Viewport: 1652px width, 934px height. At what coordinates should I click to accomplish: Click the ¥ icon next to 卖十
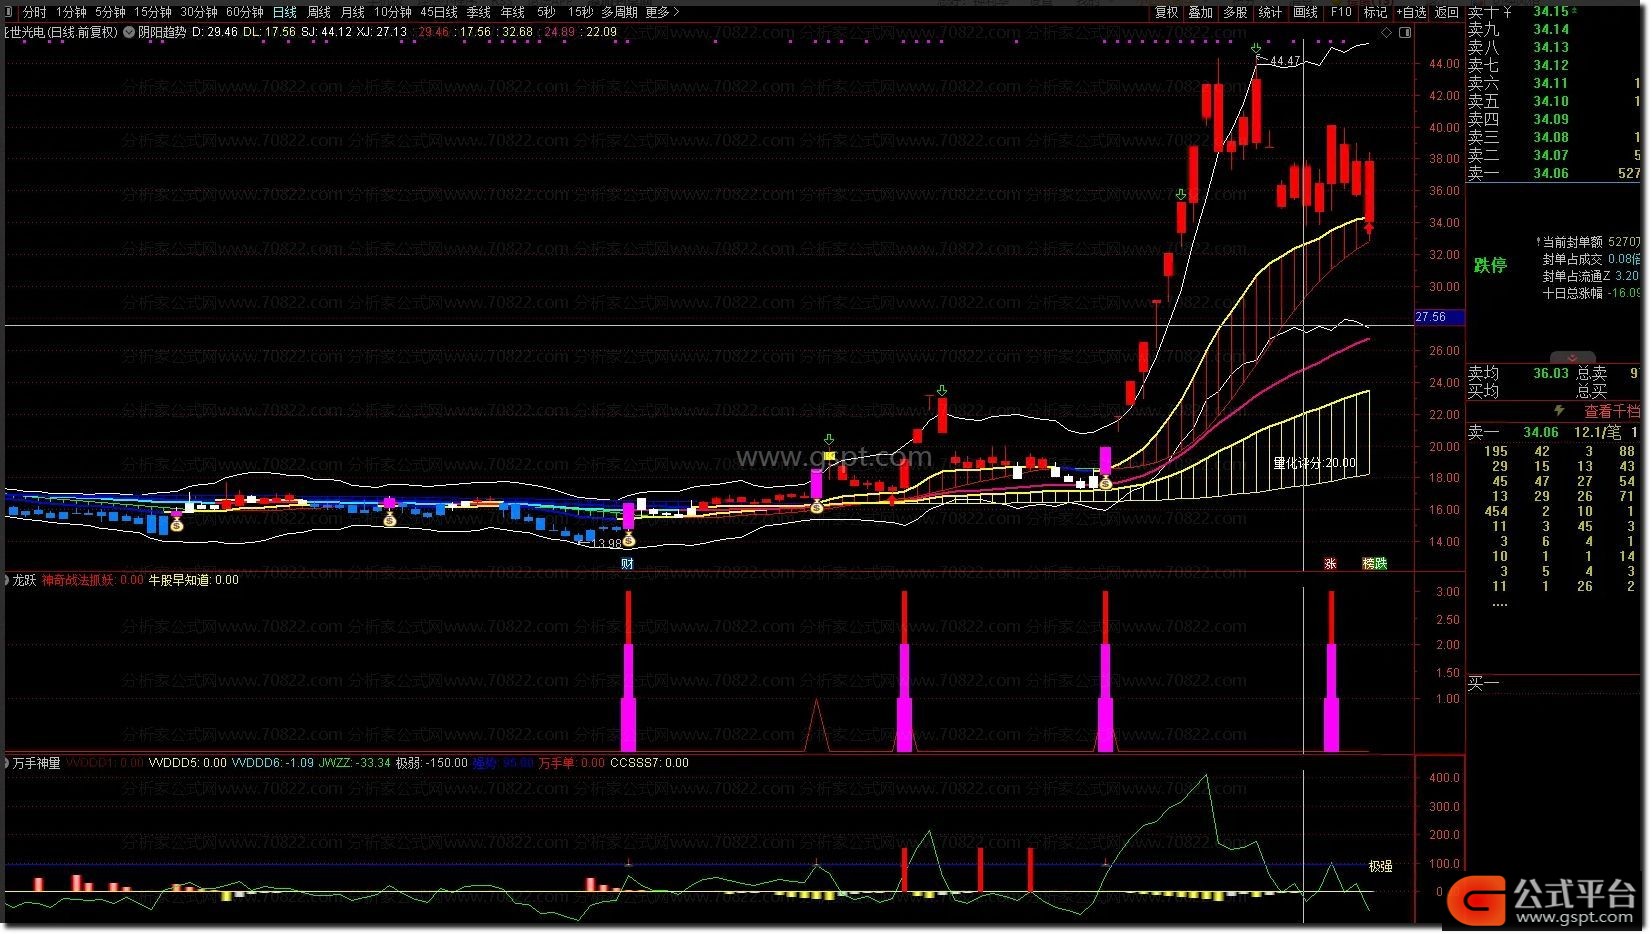1507,12
